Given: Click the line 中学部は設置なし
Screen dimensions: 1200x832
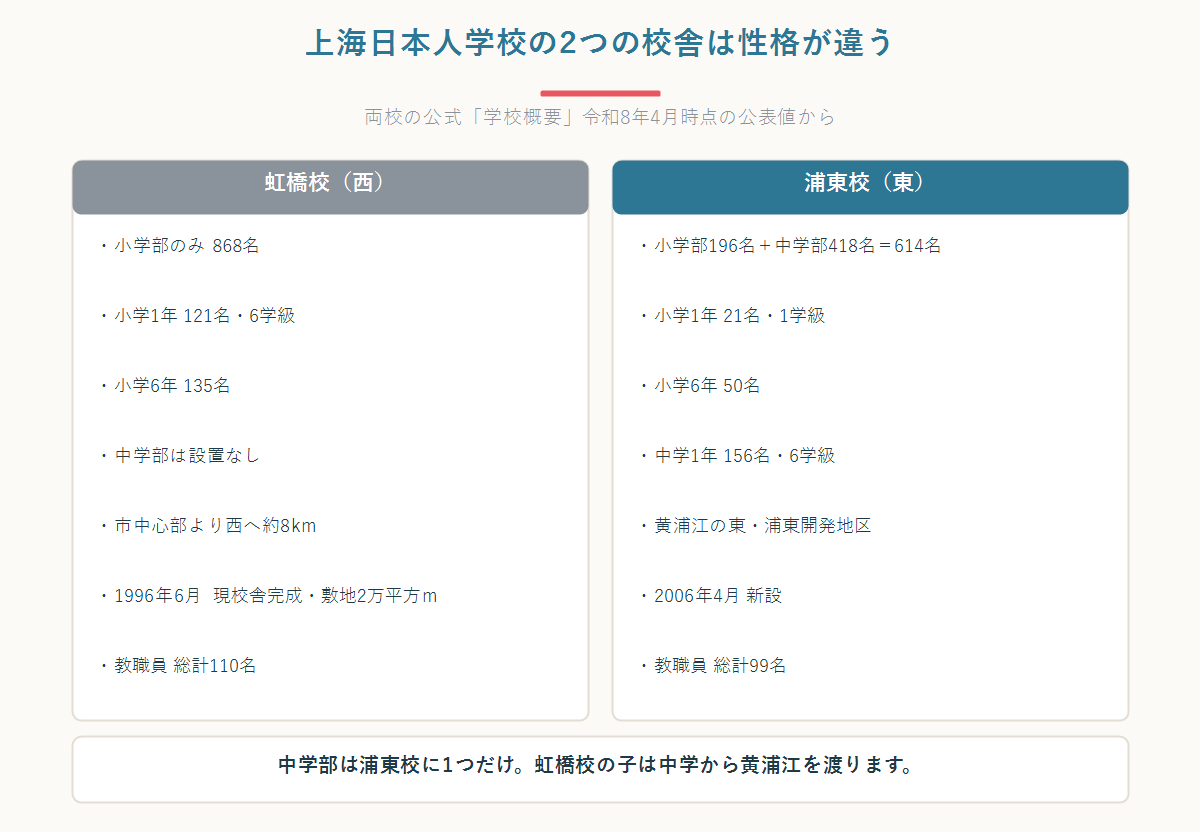Looking at the screenshot, I should pos(178,455).
